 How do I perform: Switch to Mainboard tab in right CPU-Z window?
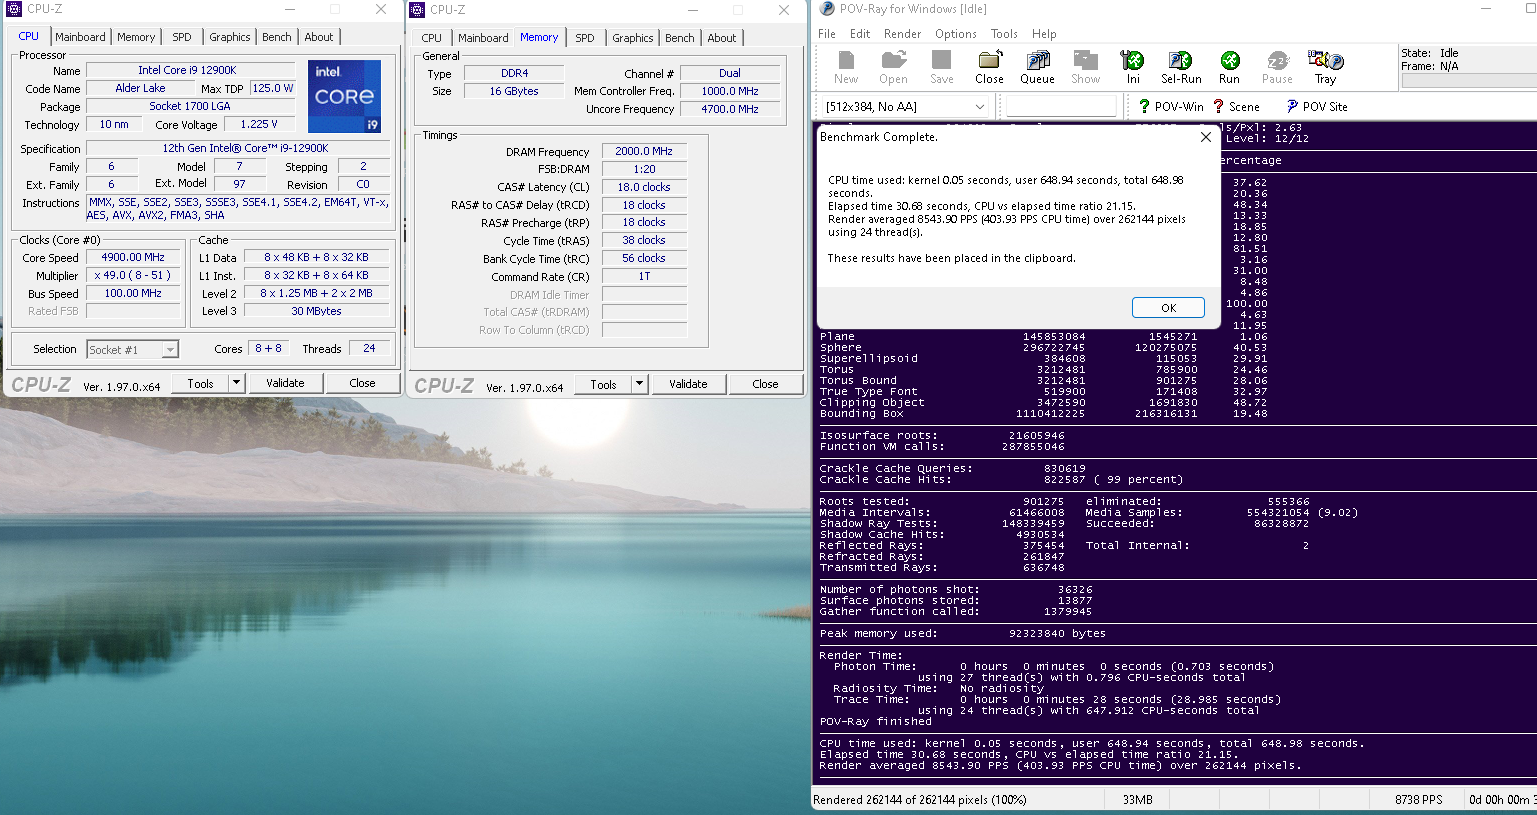point(483,38)
